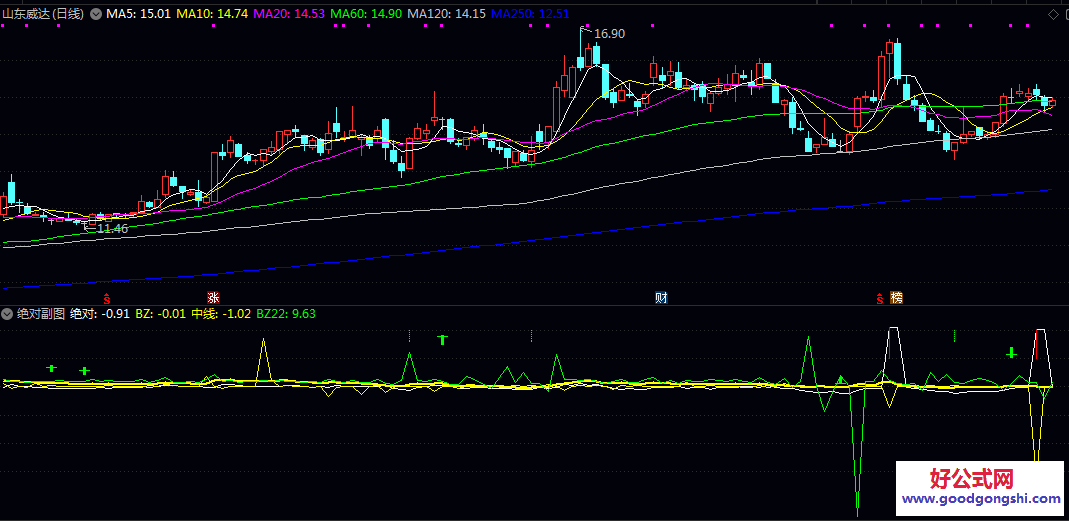Click the 涨 event marker icon

tap(212, 298)
